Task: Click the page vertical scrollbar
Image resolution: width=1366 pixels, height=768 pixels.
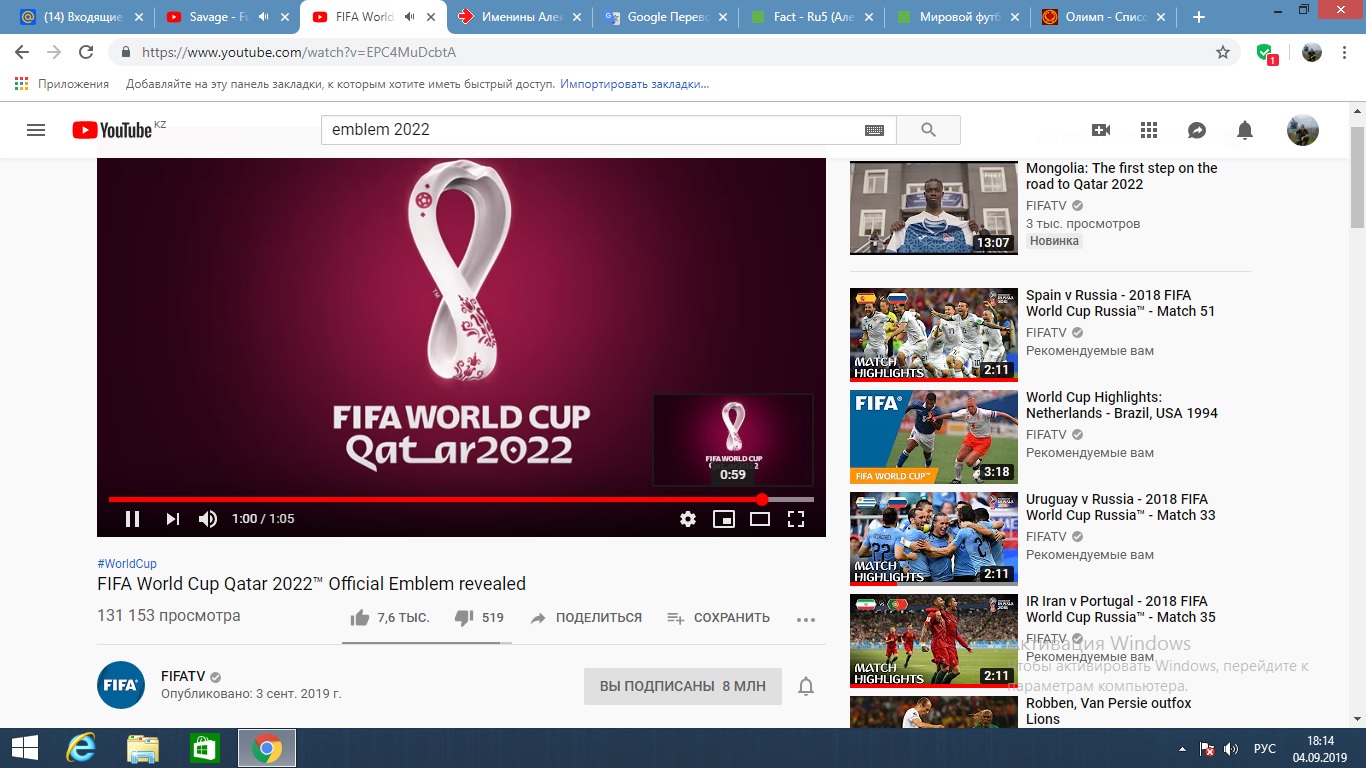Action: click(1357, 180)
